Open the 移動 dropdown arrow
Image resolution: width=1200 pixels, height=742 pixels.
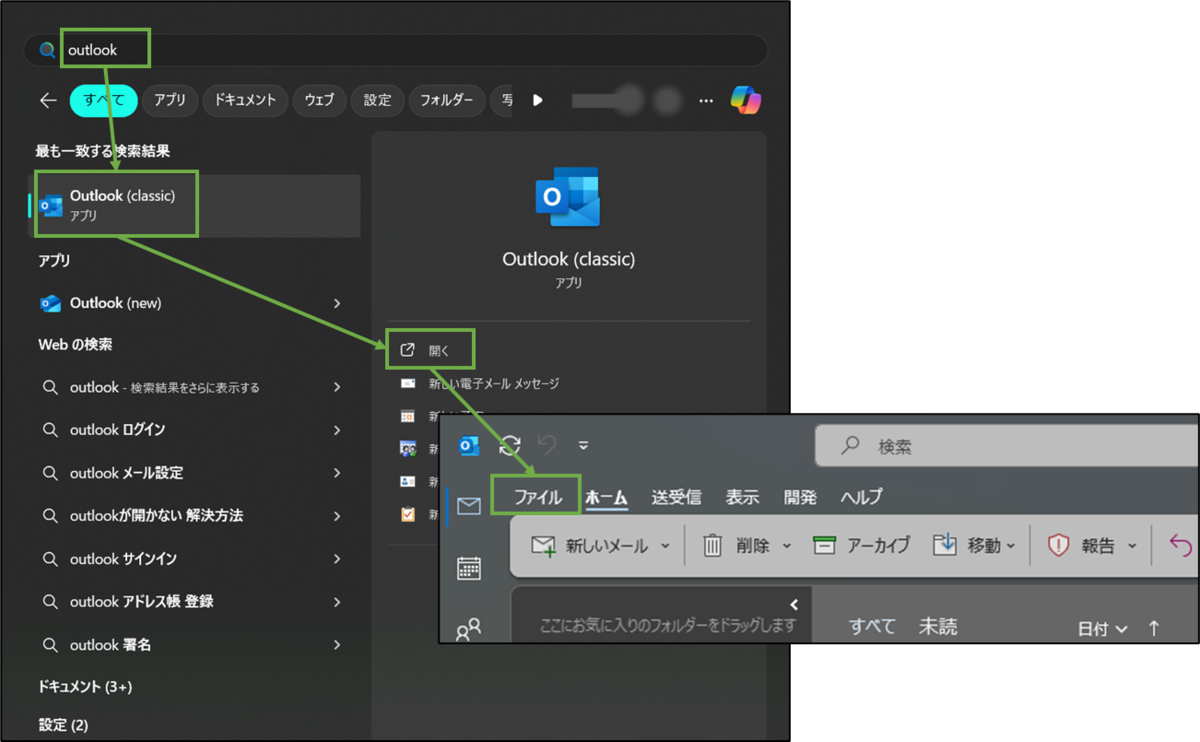1011,547
